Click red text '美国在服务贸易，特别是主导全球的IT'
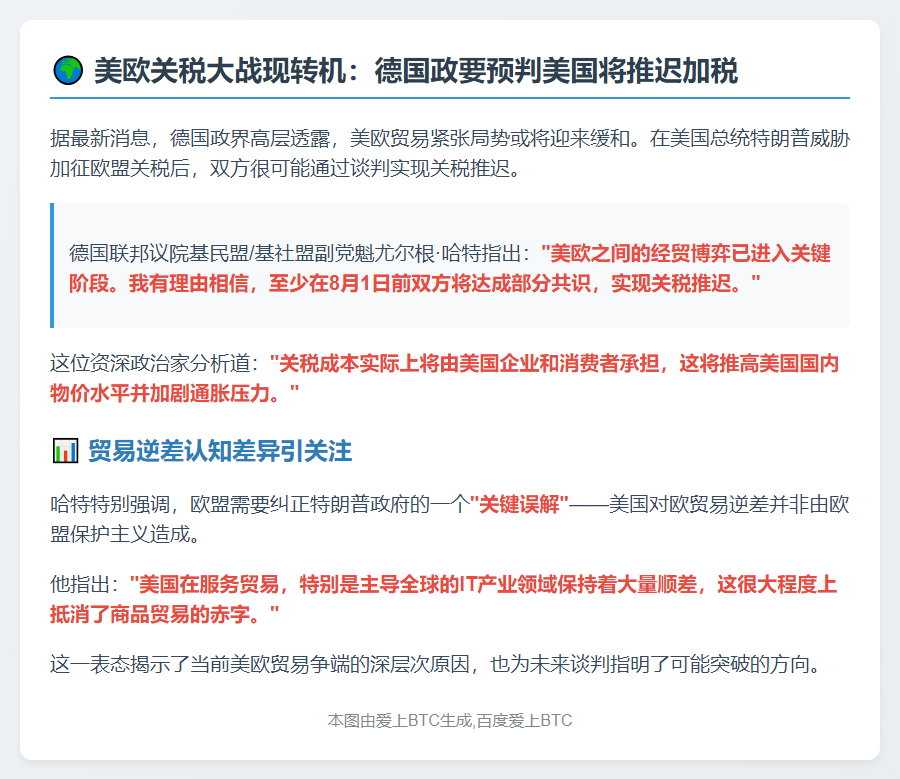The image size is (900, 779). pyautogui.click(x=307, y=584)
